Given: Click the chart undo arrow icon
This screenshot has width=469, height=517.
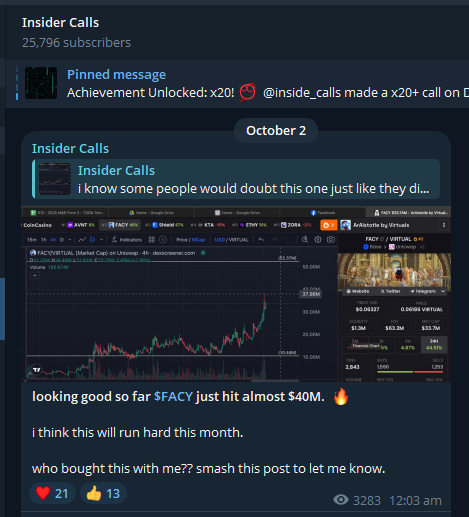Looking at the screenshot, I should click(x=261, y=239).
